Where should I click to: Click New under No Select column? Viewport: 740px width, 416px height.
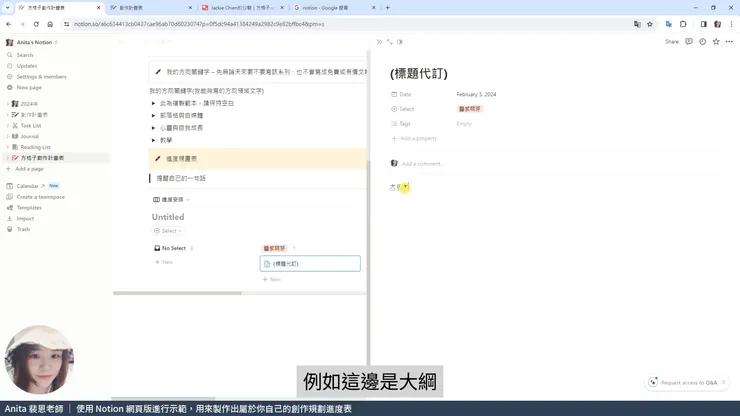(164, 262)
